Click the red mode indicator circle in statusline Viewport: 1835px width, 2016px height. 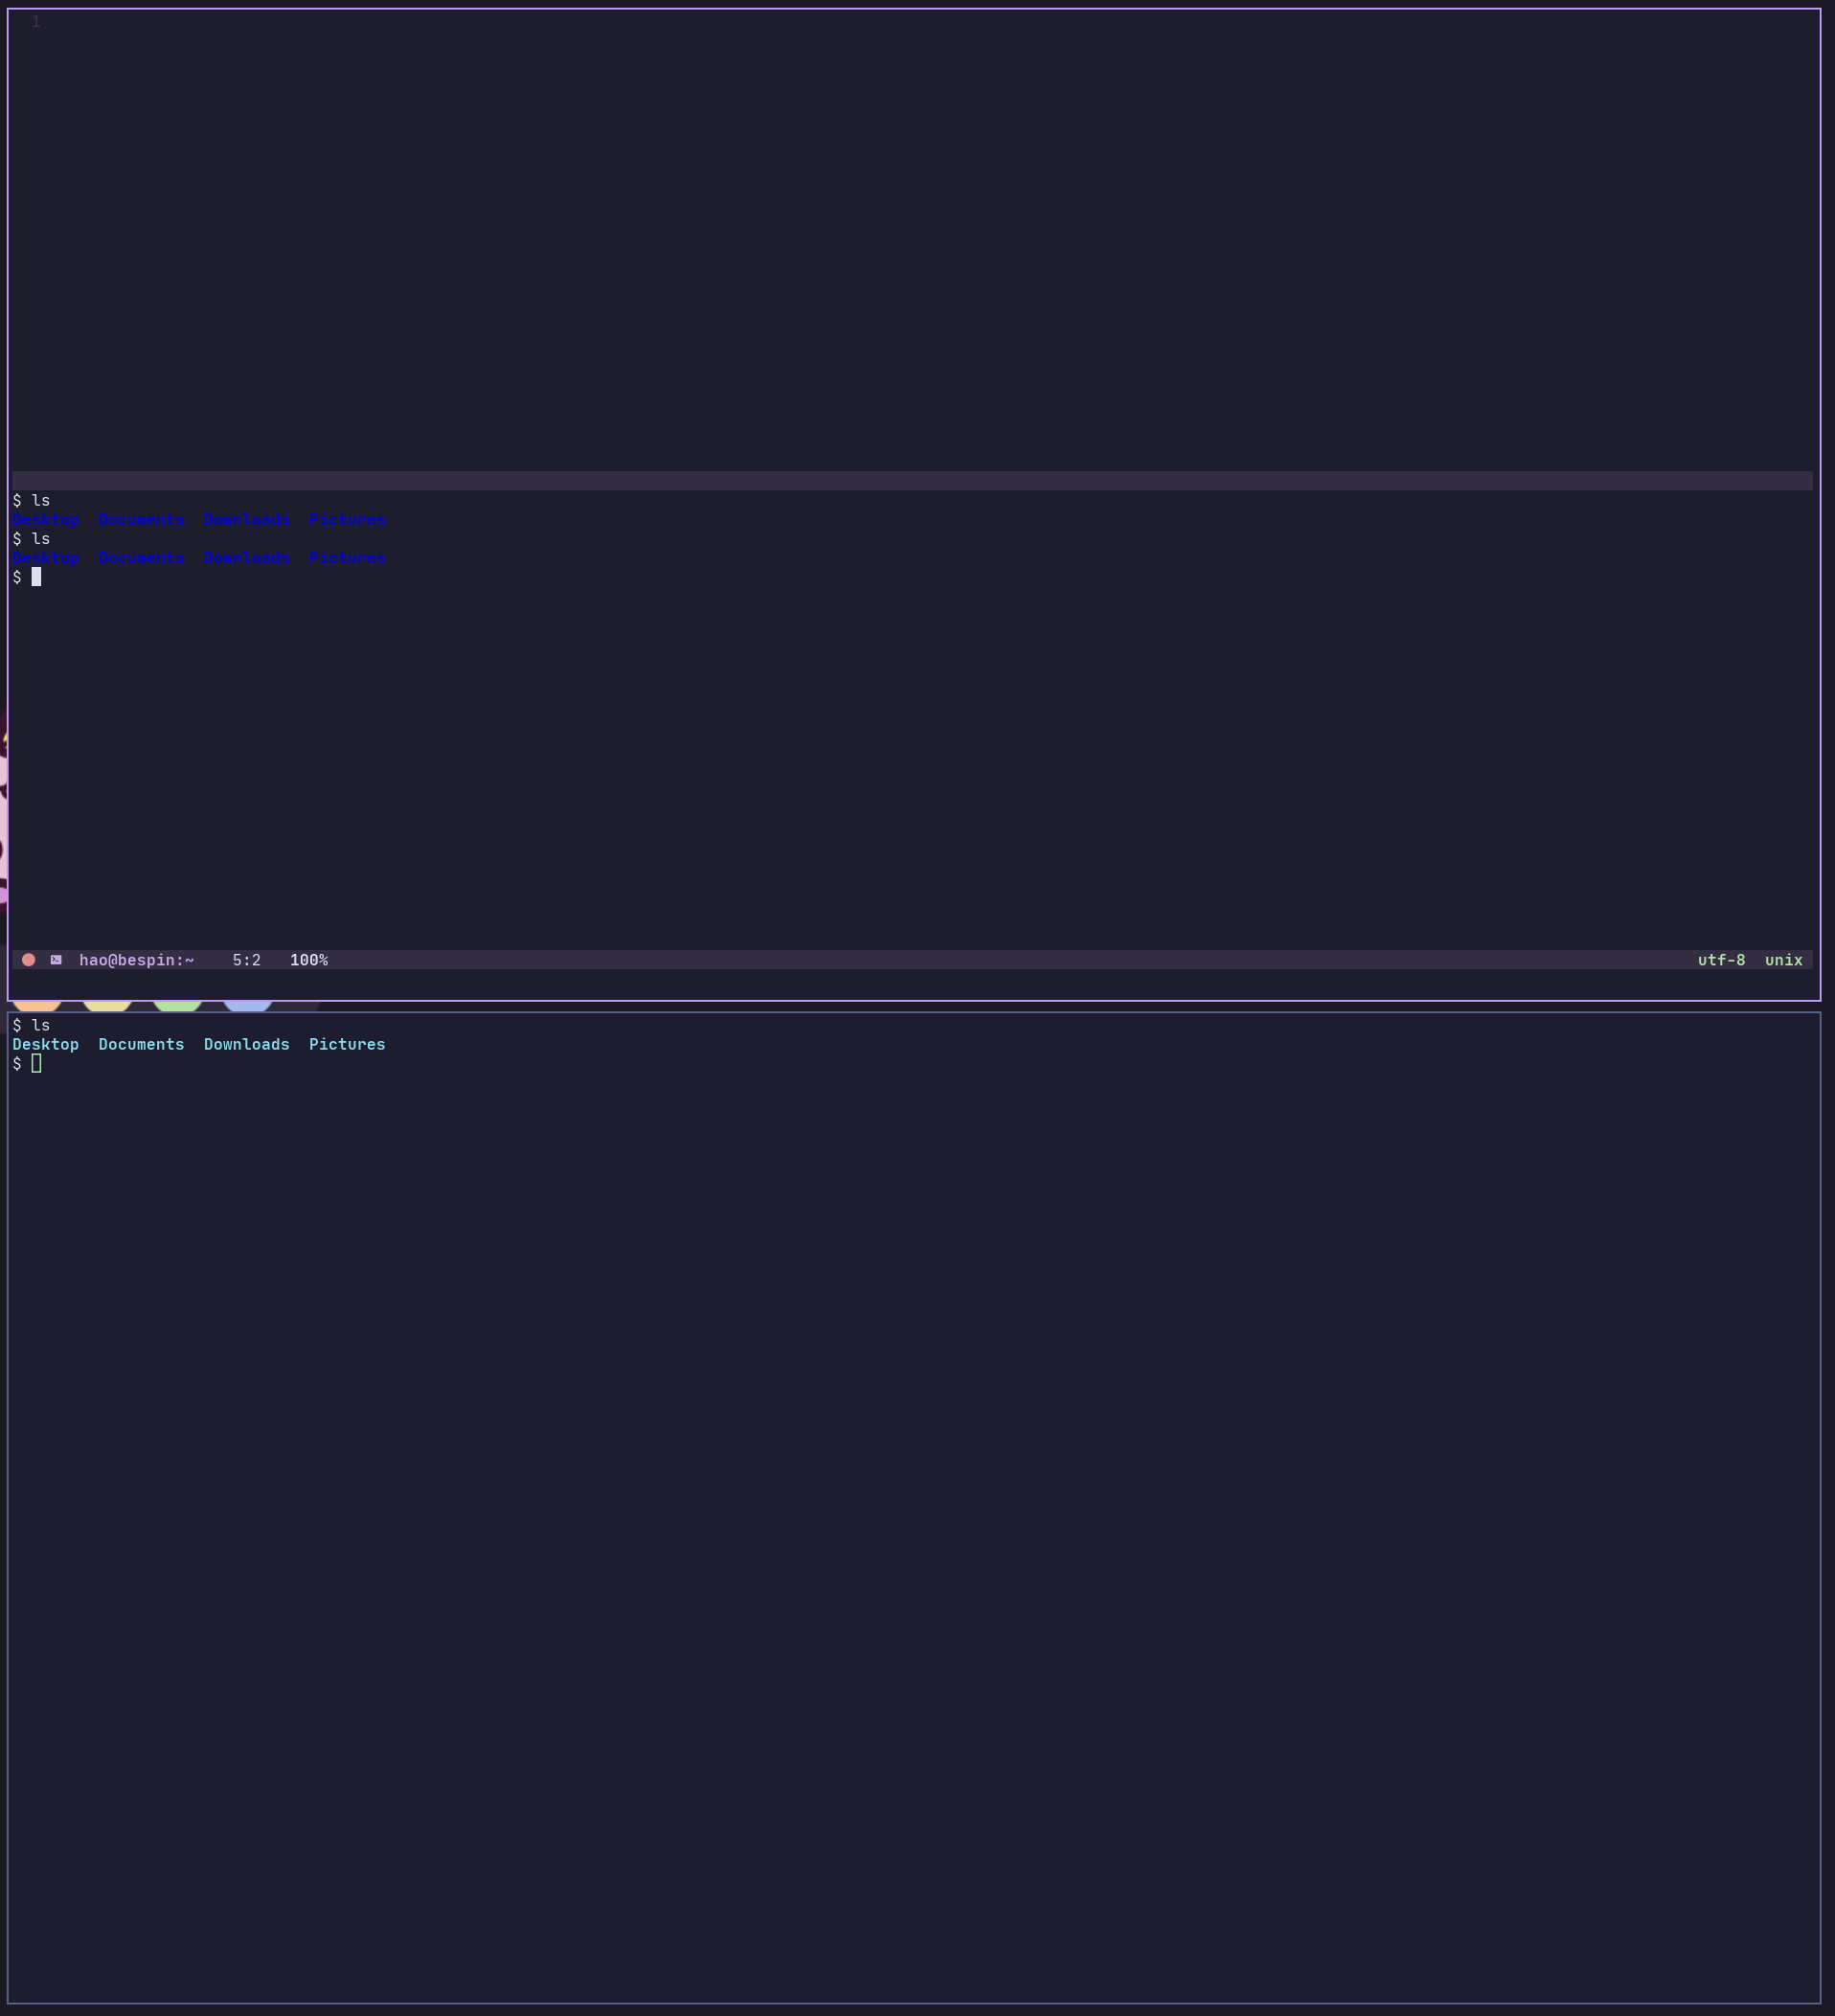pyautogui.click(x=28, y=959)
